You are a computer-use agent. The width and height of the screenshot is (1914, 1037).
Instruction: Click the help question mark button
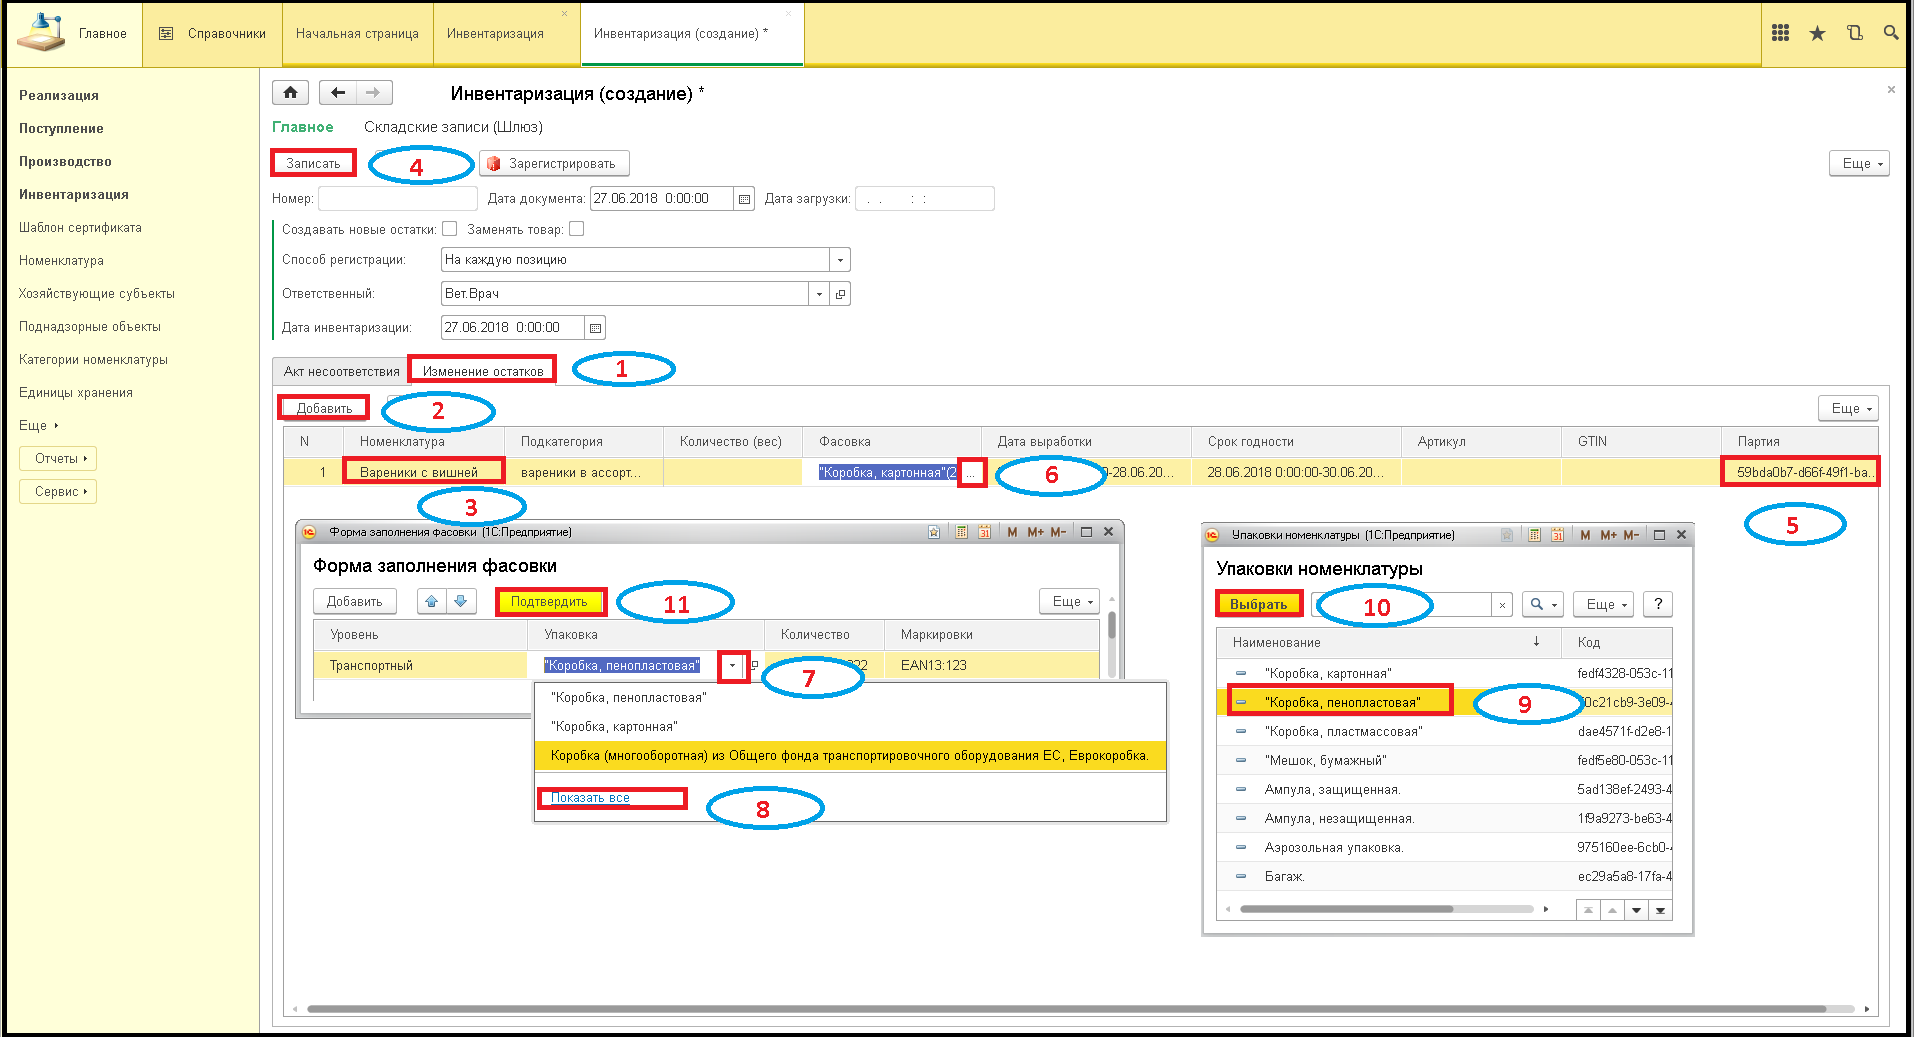[x=1658, y=604]
